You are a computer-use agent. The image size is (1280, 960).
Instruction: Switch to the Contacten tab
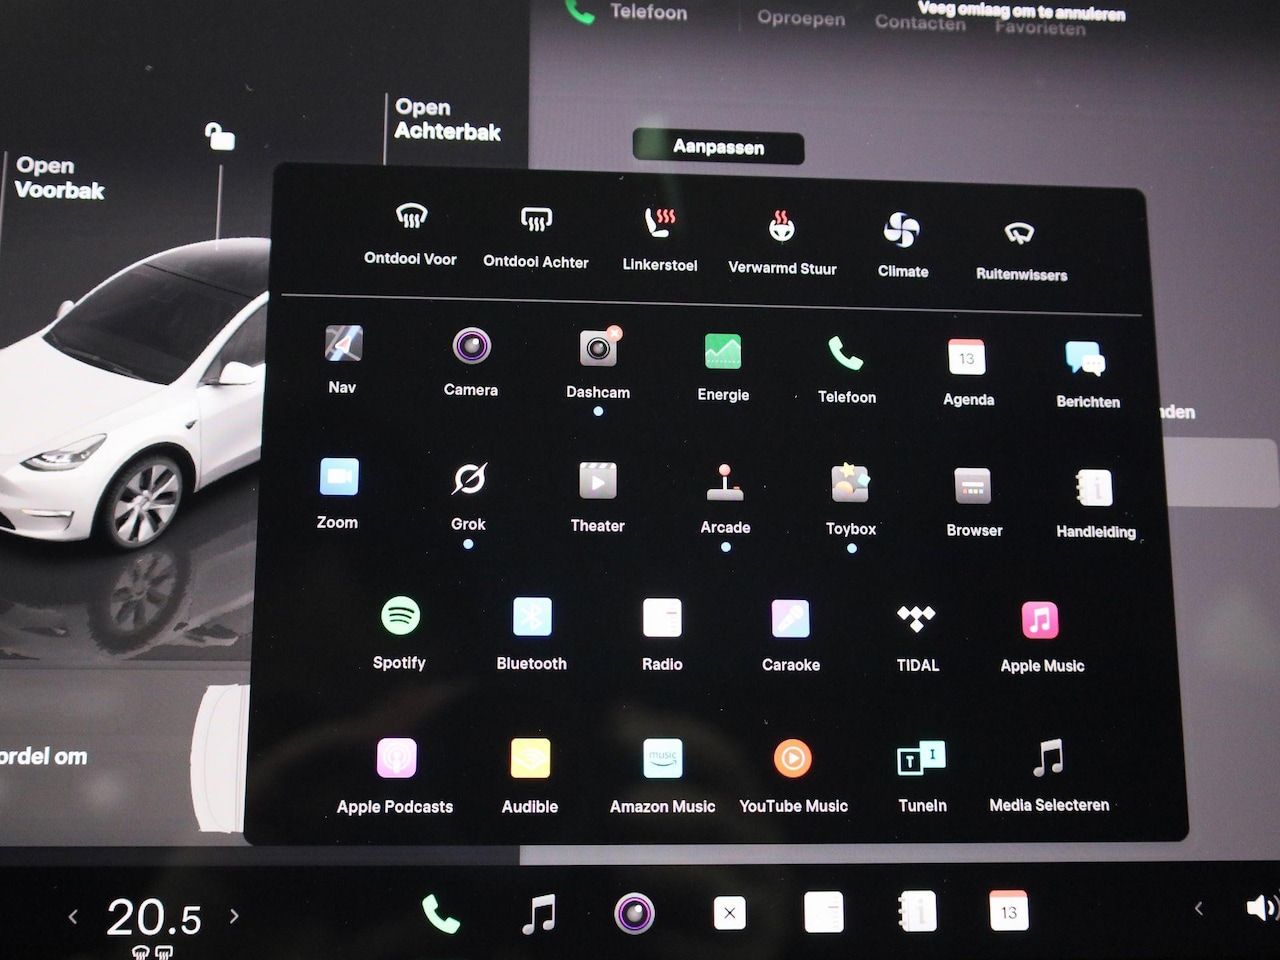pos(920,22)
